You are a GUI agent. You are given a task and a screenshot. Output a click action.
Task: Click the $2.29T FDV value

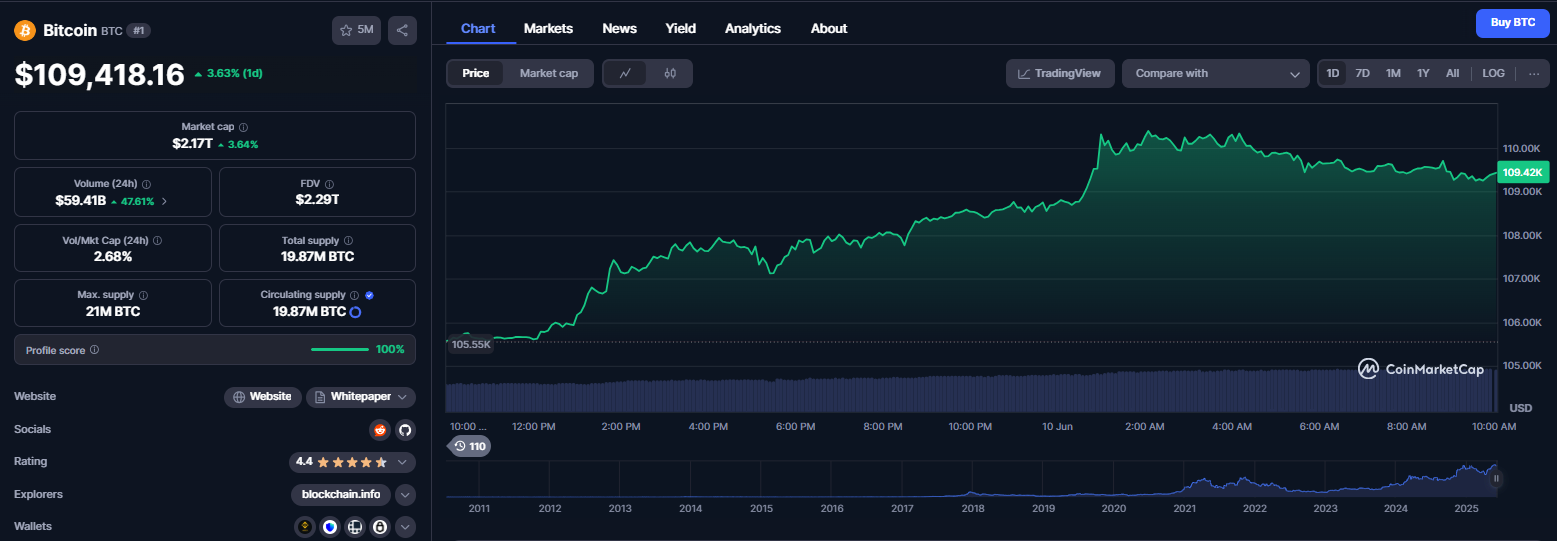pyautogui.click(x=317, y=200)
